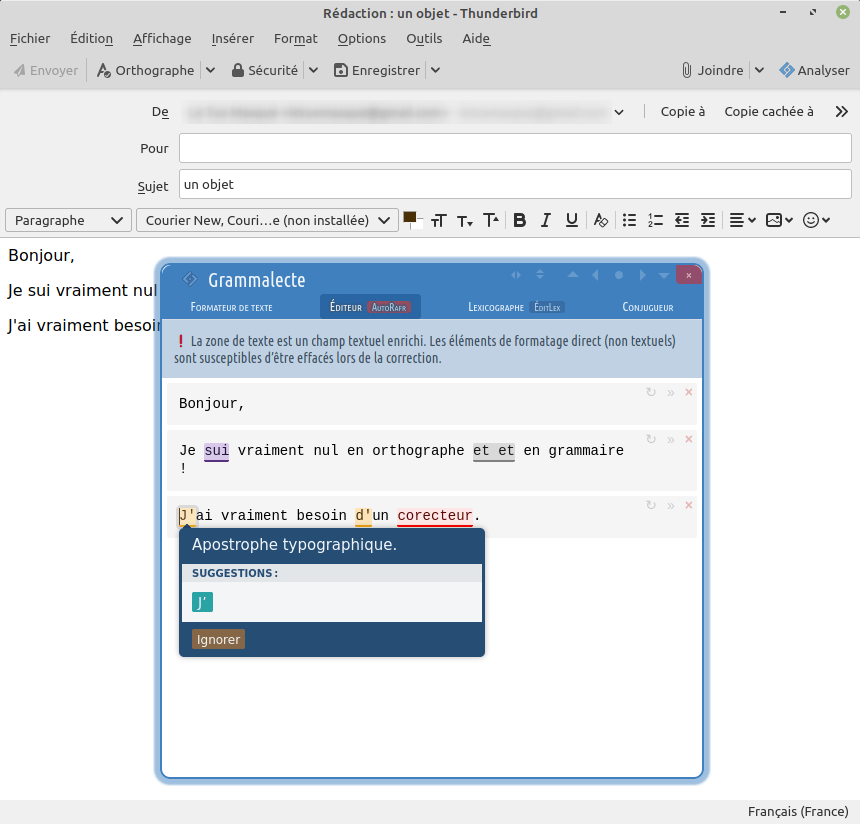Viewport: 860px width, 824px height.
Task: Toggle bold formatting
Action: (x=519, y=220)
